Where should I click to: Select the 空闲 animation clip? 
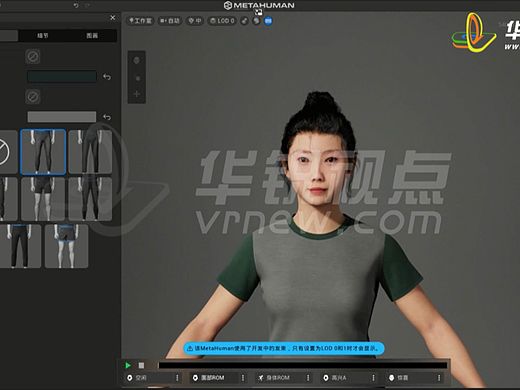click(x=148, y=378)
